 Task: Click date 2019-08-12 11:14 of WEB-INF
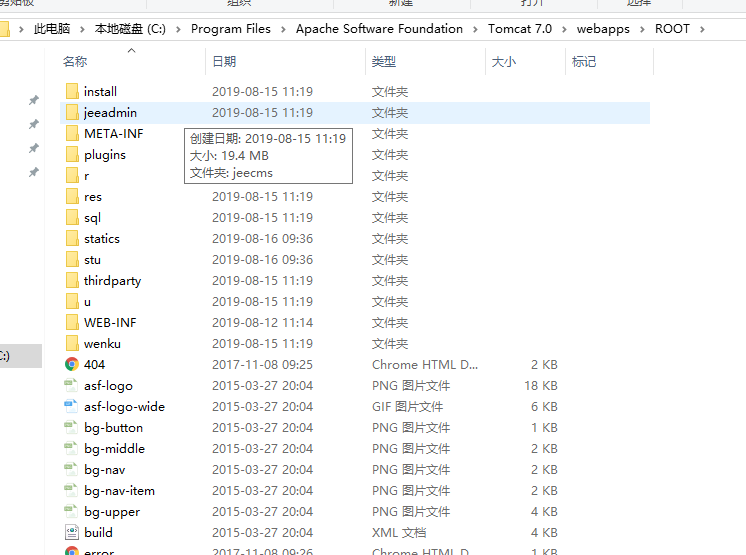pos(263,323)
